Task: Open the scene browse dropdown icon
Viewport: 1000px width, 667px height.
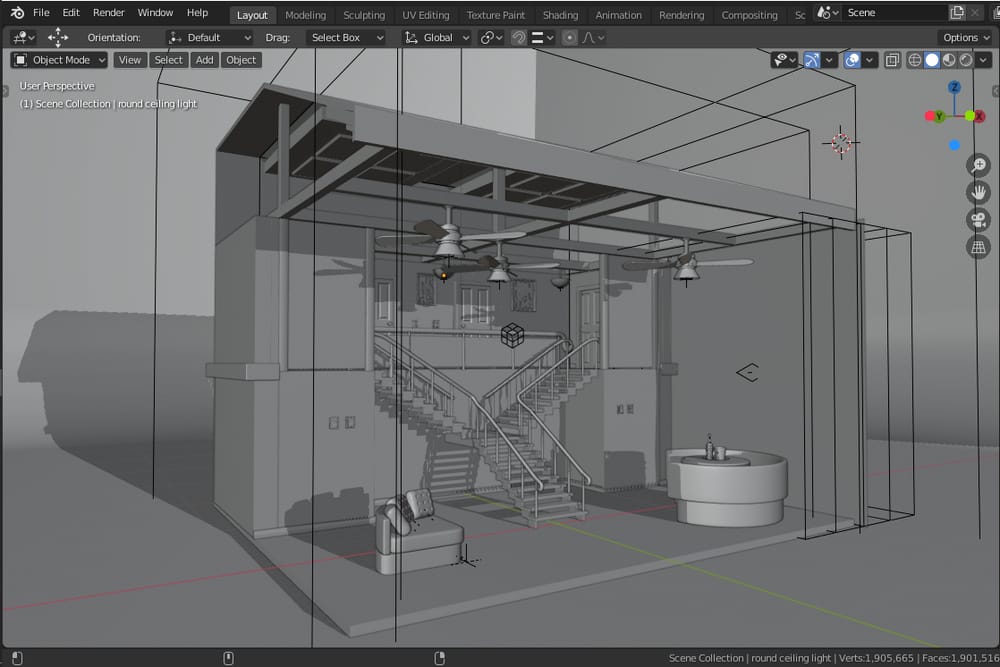Action: click(828, 12)
